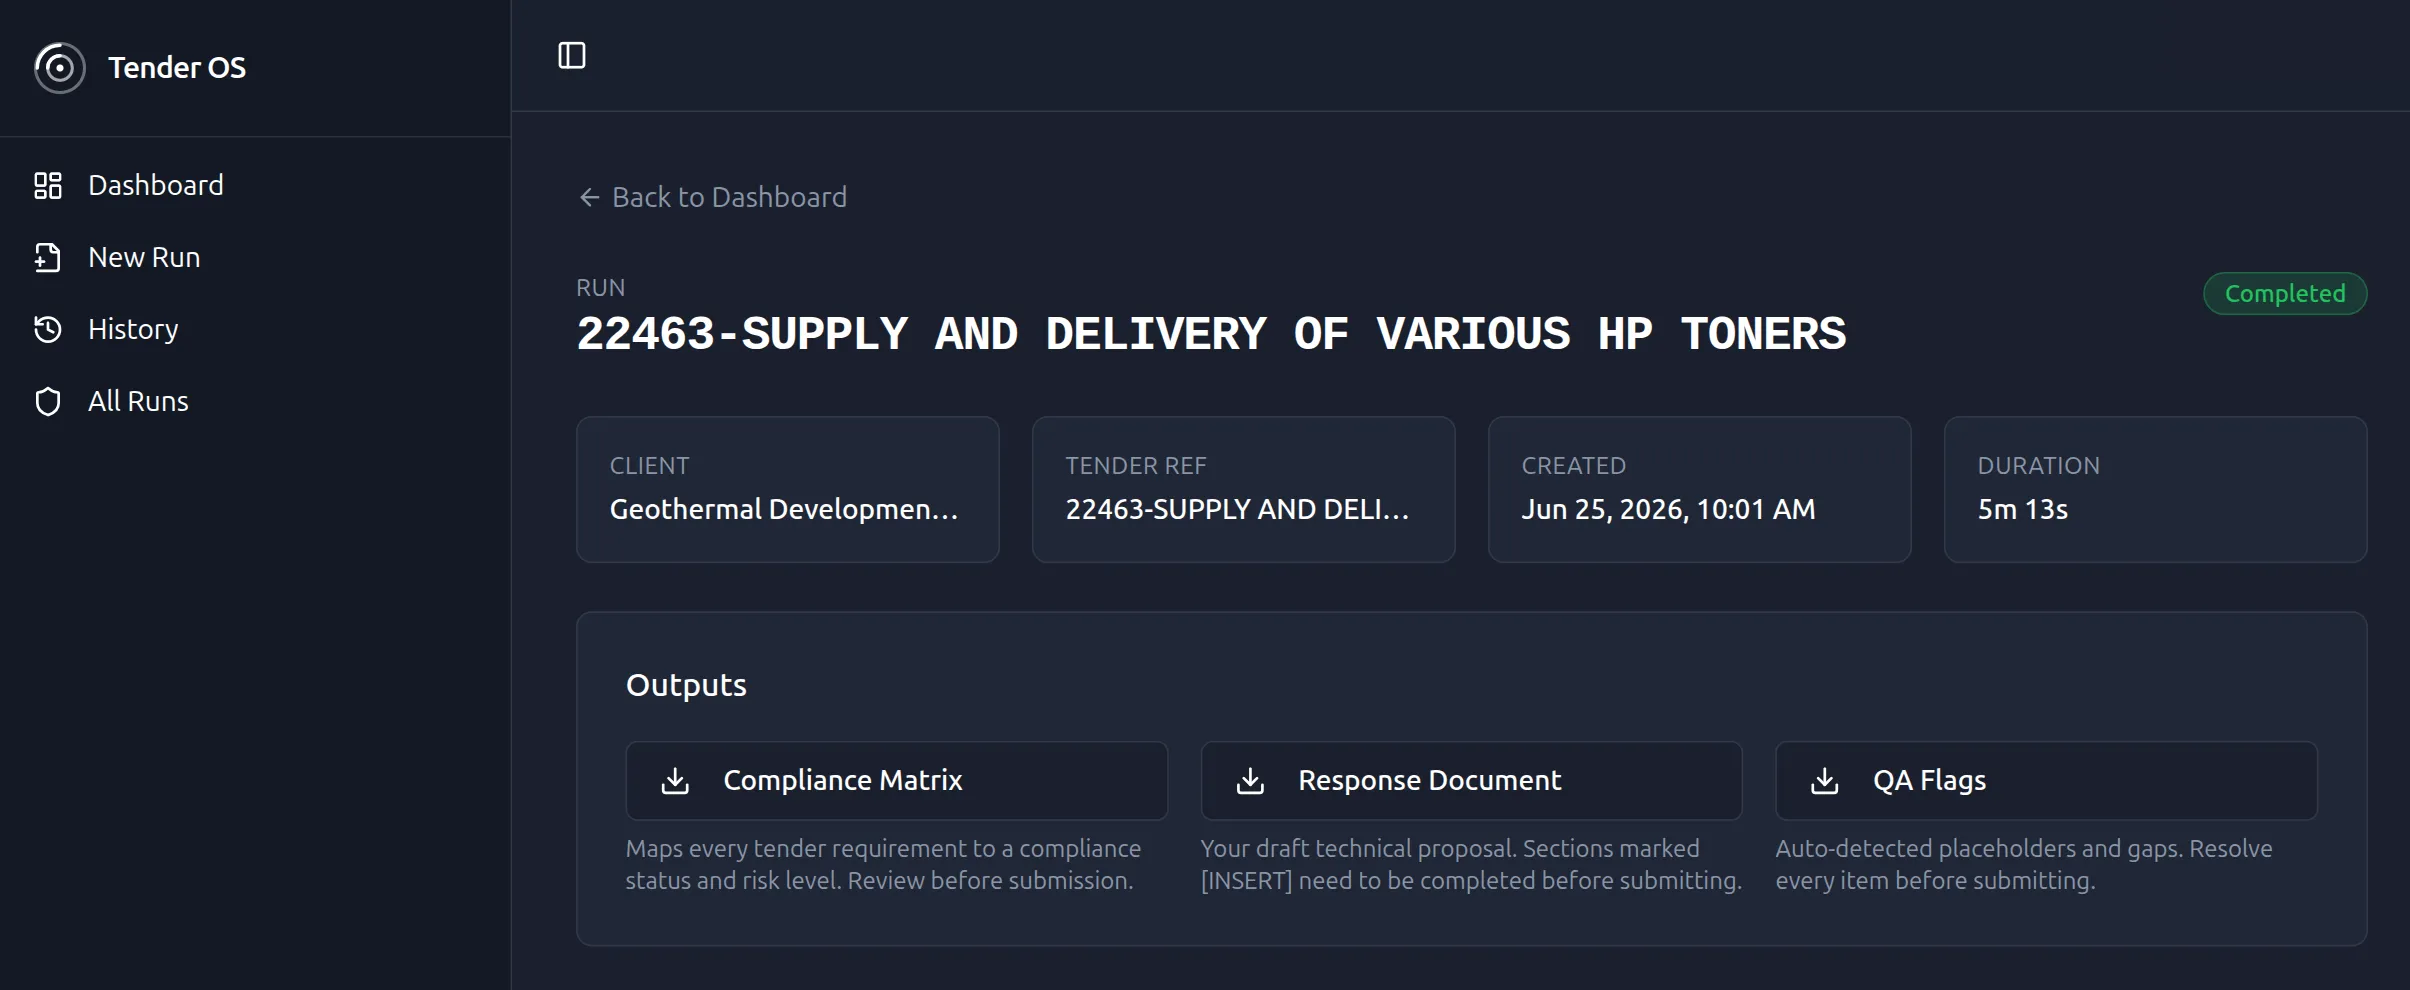2410x990 pixels.
Task: Click the All Runs shield icon
Action: point(48,402)
